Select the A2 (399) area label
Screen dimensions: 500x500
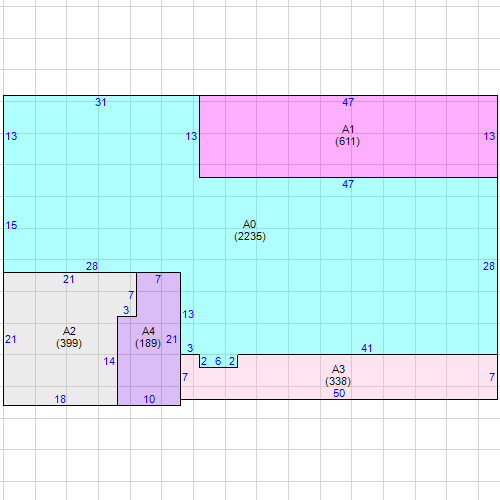click(69, 337)
